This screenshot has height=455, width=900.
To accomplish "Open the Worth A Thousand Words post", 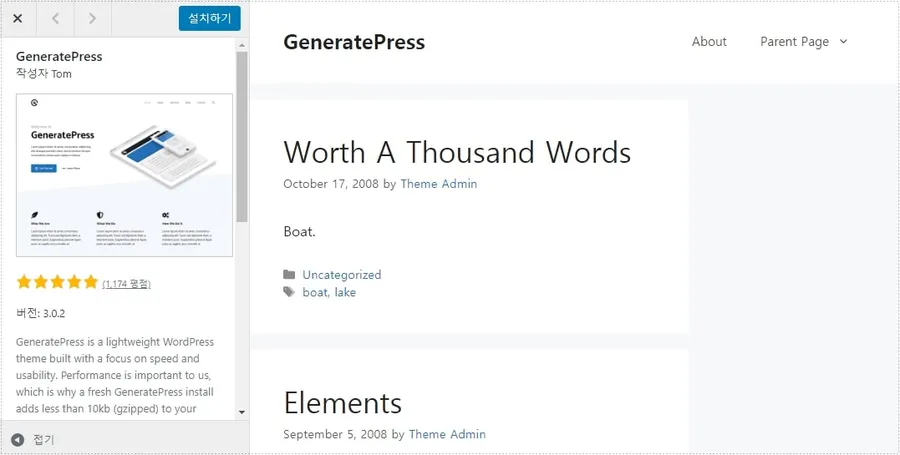I will pyautogui.click(x=457, y=152).
